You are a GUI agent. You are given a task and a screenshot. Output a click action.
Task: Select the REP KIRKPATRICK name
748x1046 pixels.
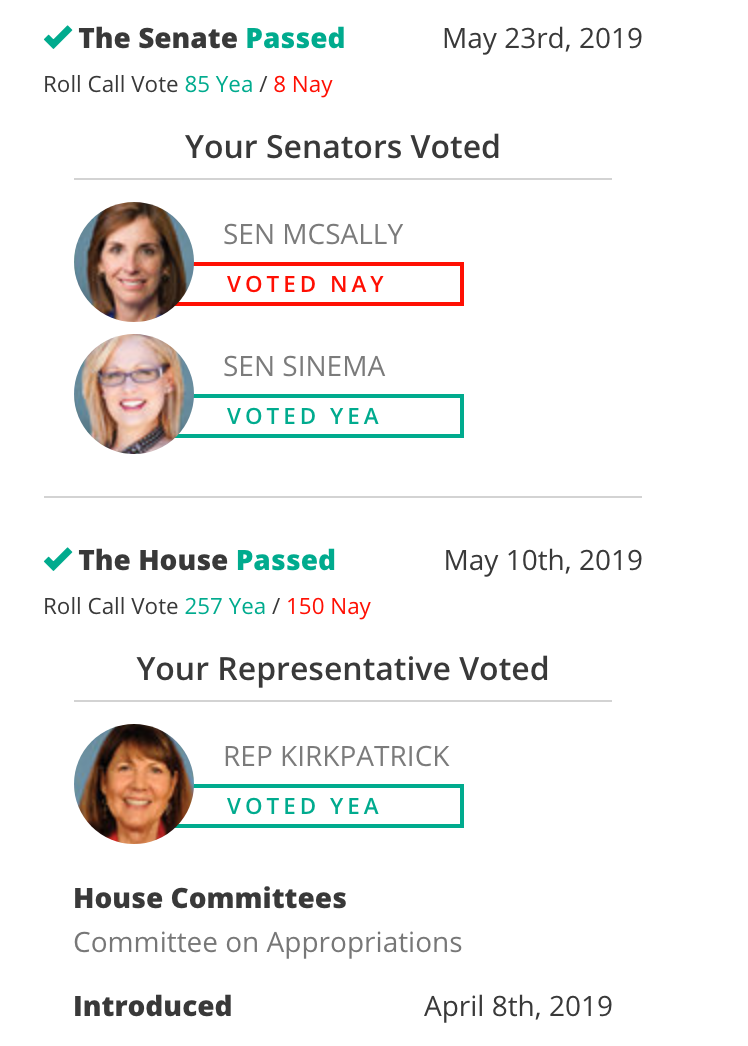point(336,756)
